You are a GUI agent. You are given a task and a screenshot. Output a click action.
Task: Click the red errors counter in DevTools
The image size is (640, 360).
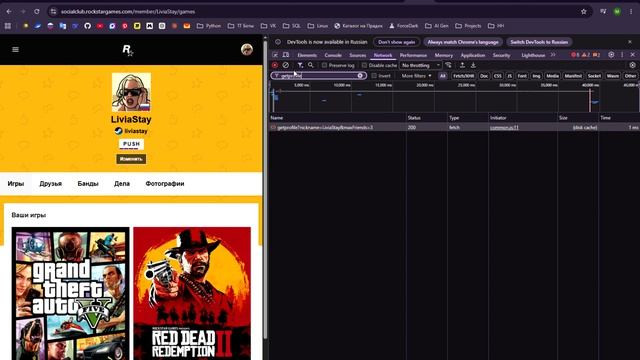click(x=576, y=55)
